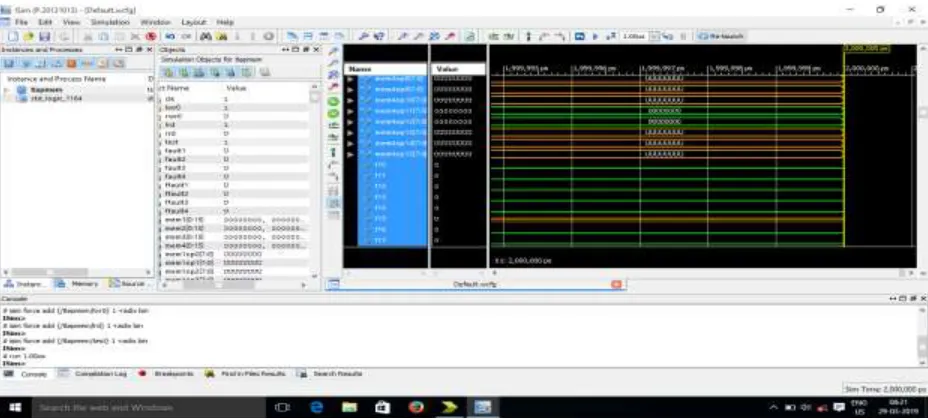The height and width of the screenshot is (420, 928).
Task: Click the Break simulation toolbar icon
Action: [683, 36]
